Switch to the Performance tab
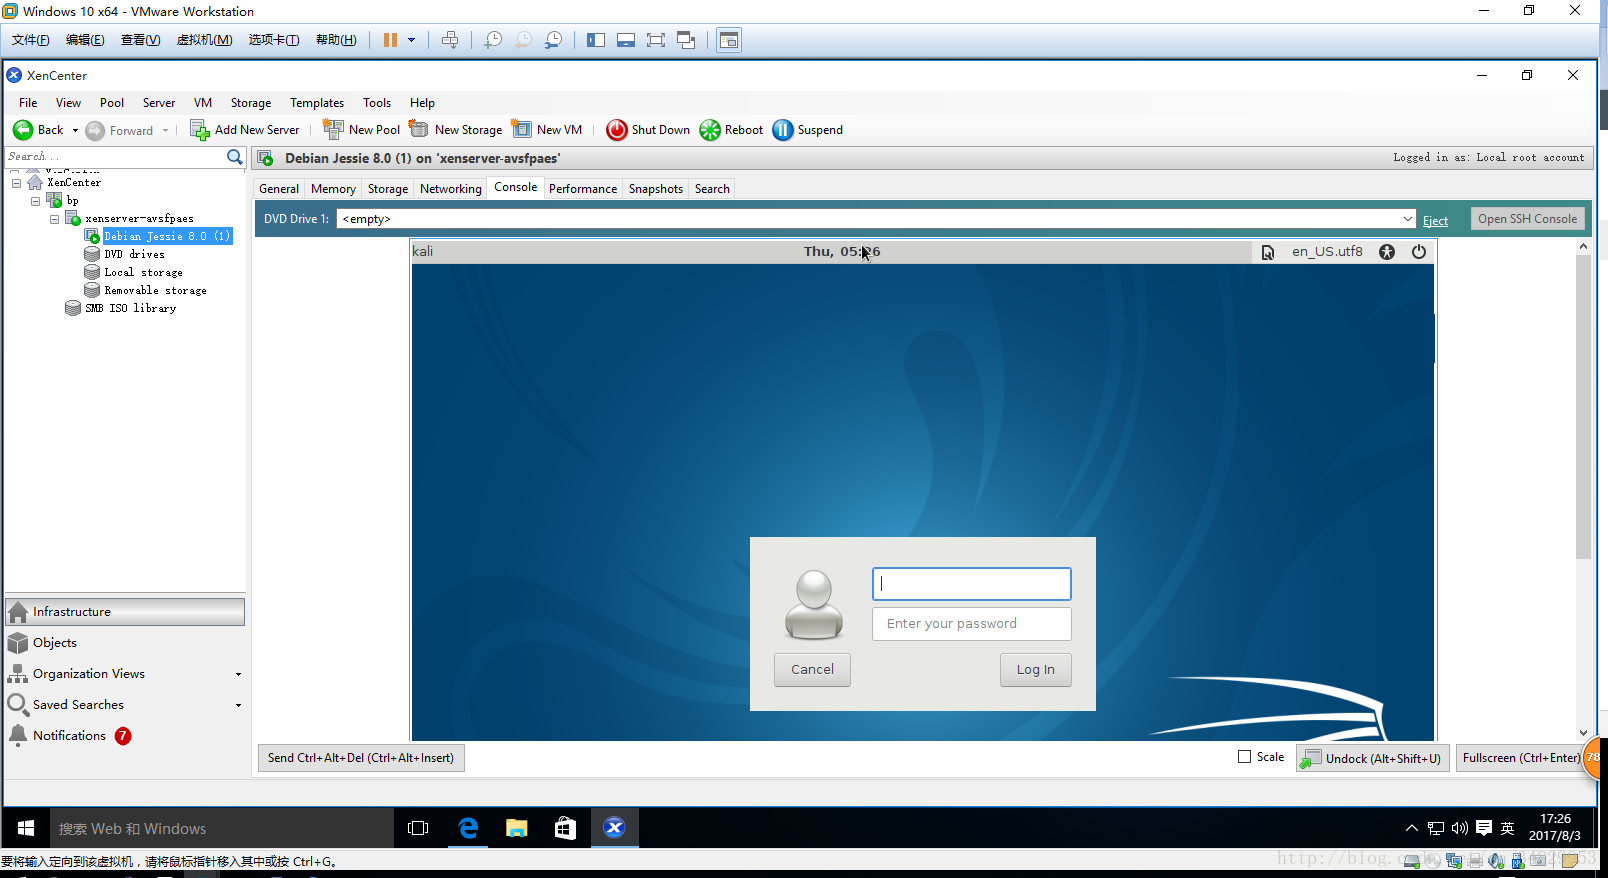 [582, 189]
